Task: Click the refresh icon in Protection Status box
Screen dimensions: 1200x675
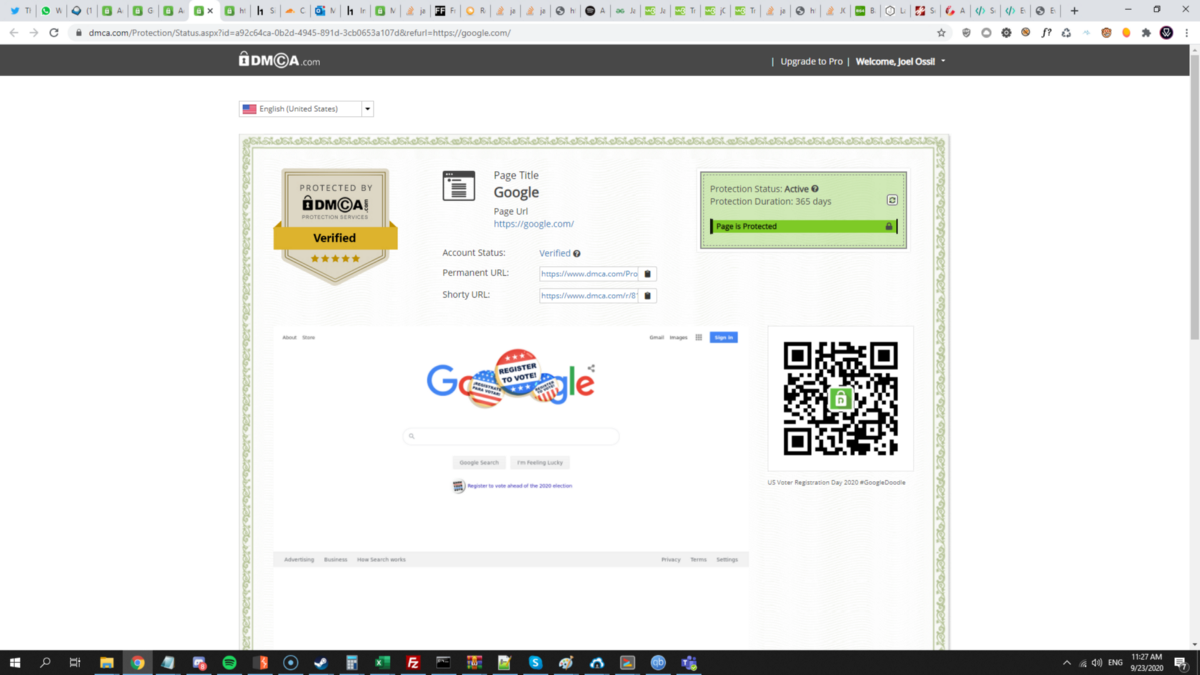Action: [892, 200]
